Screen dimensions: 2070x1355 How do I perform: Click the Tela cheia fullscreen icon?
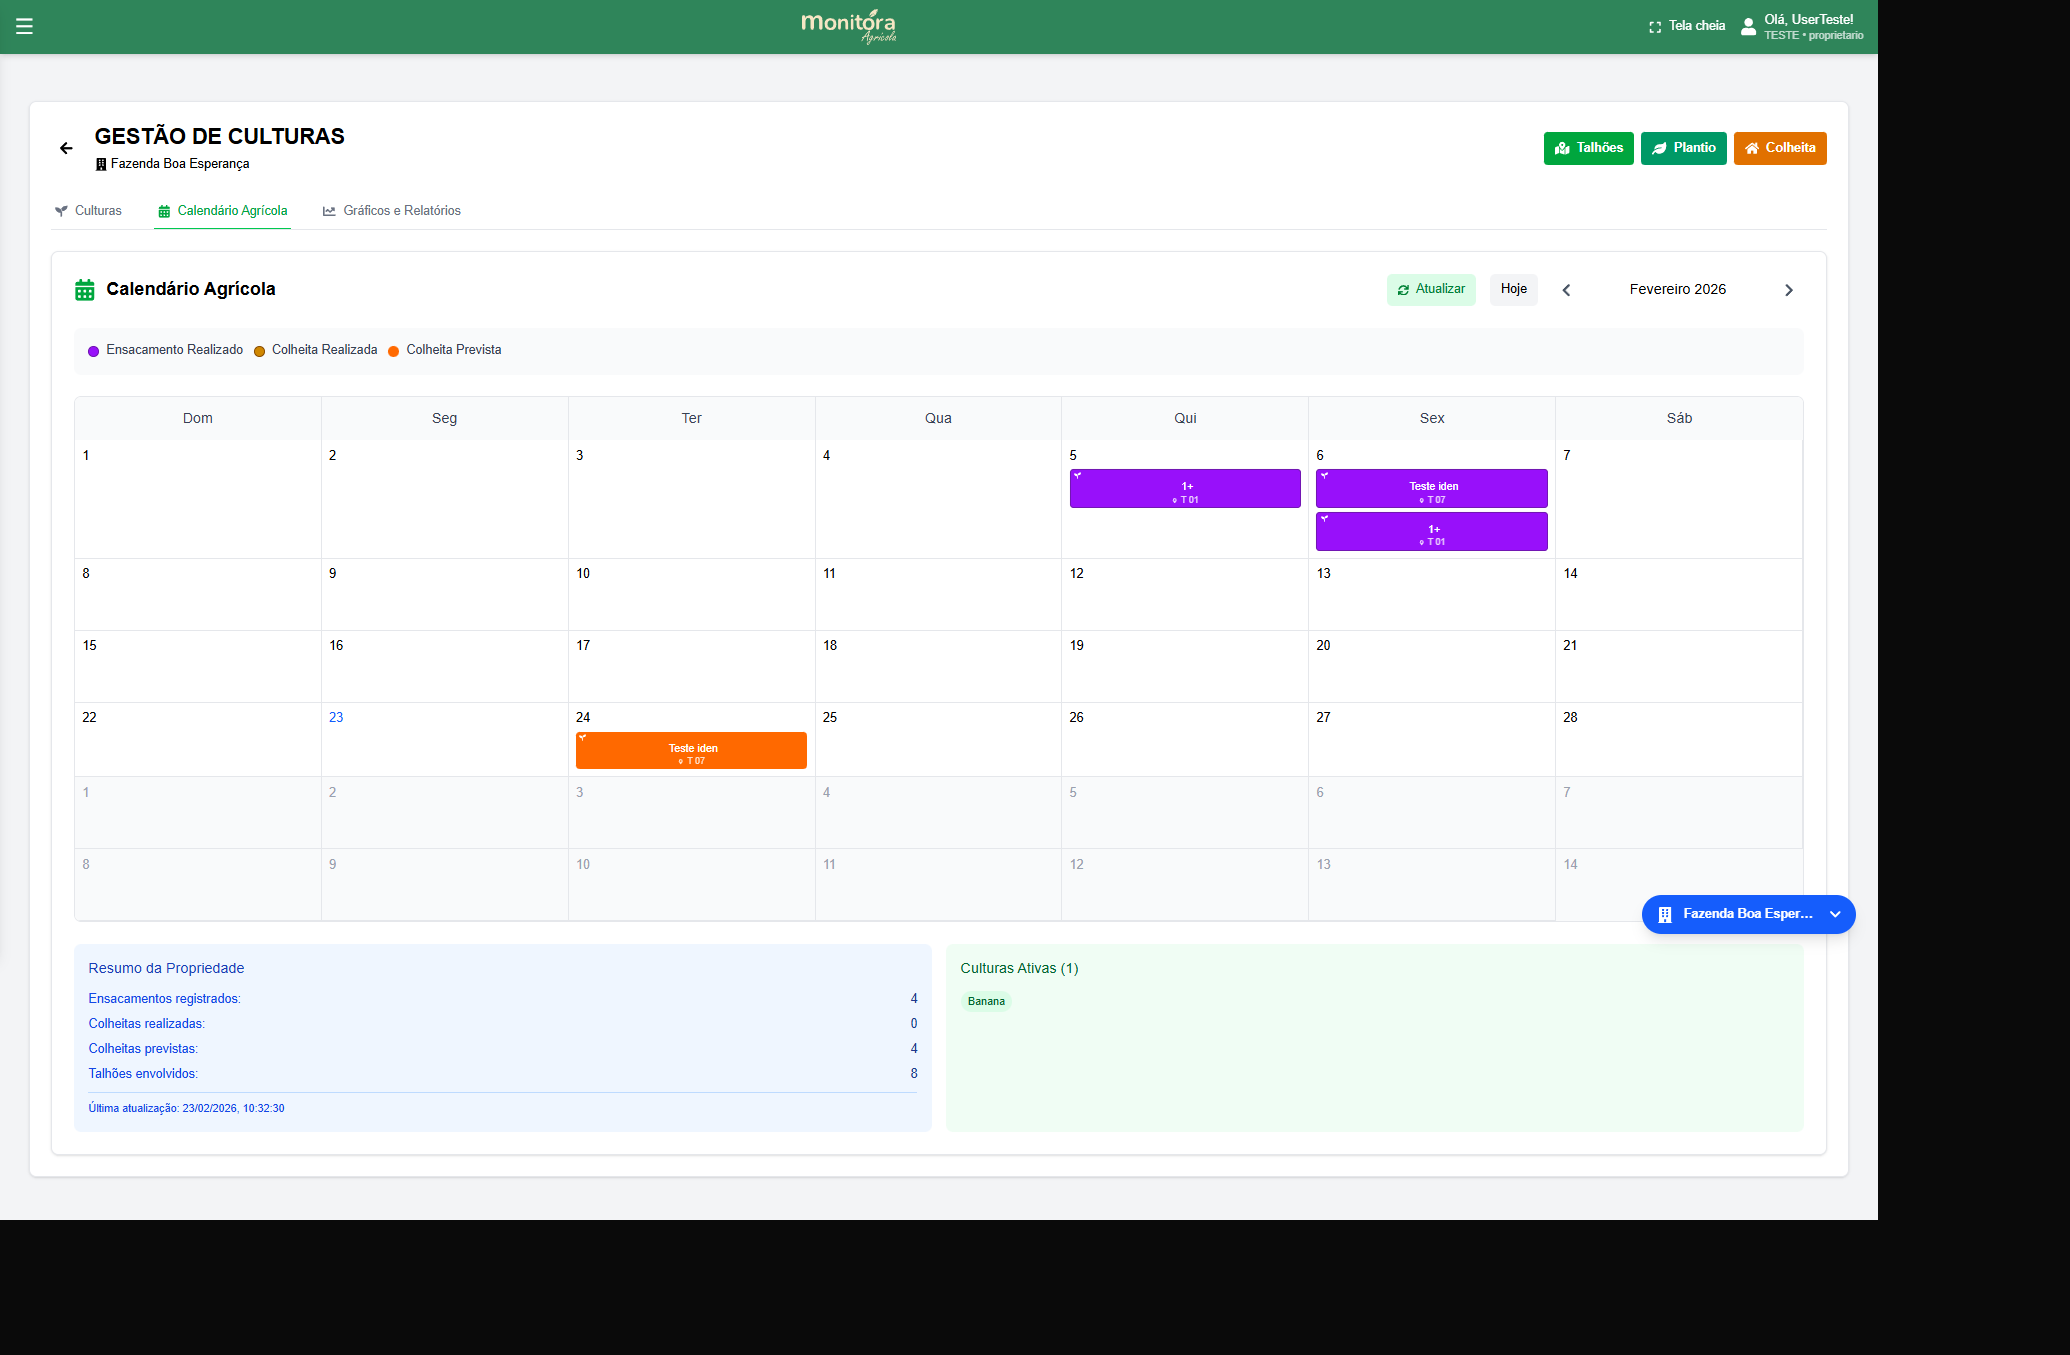pyautogui.click(x=1655, y=27)
